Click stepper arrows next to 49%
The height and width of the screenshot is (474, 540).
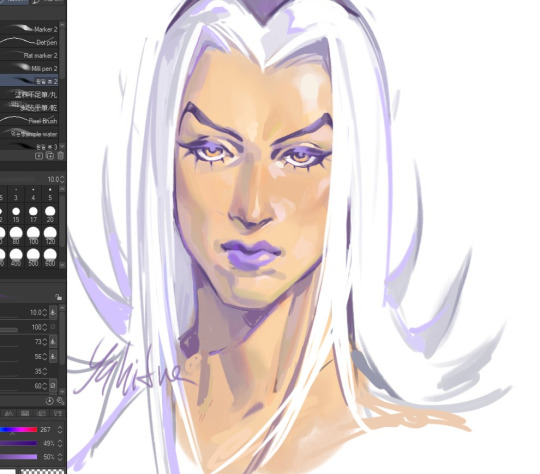(60, 443)
